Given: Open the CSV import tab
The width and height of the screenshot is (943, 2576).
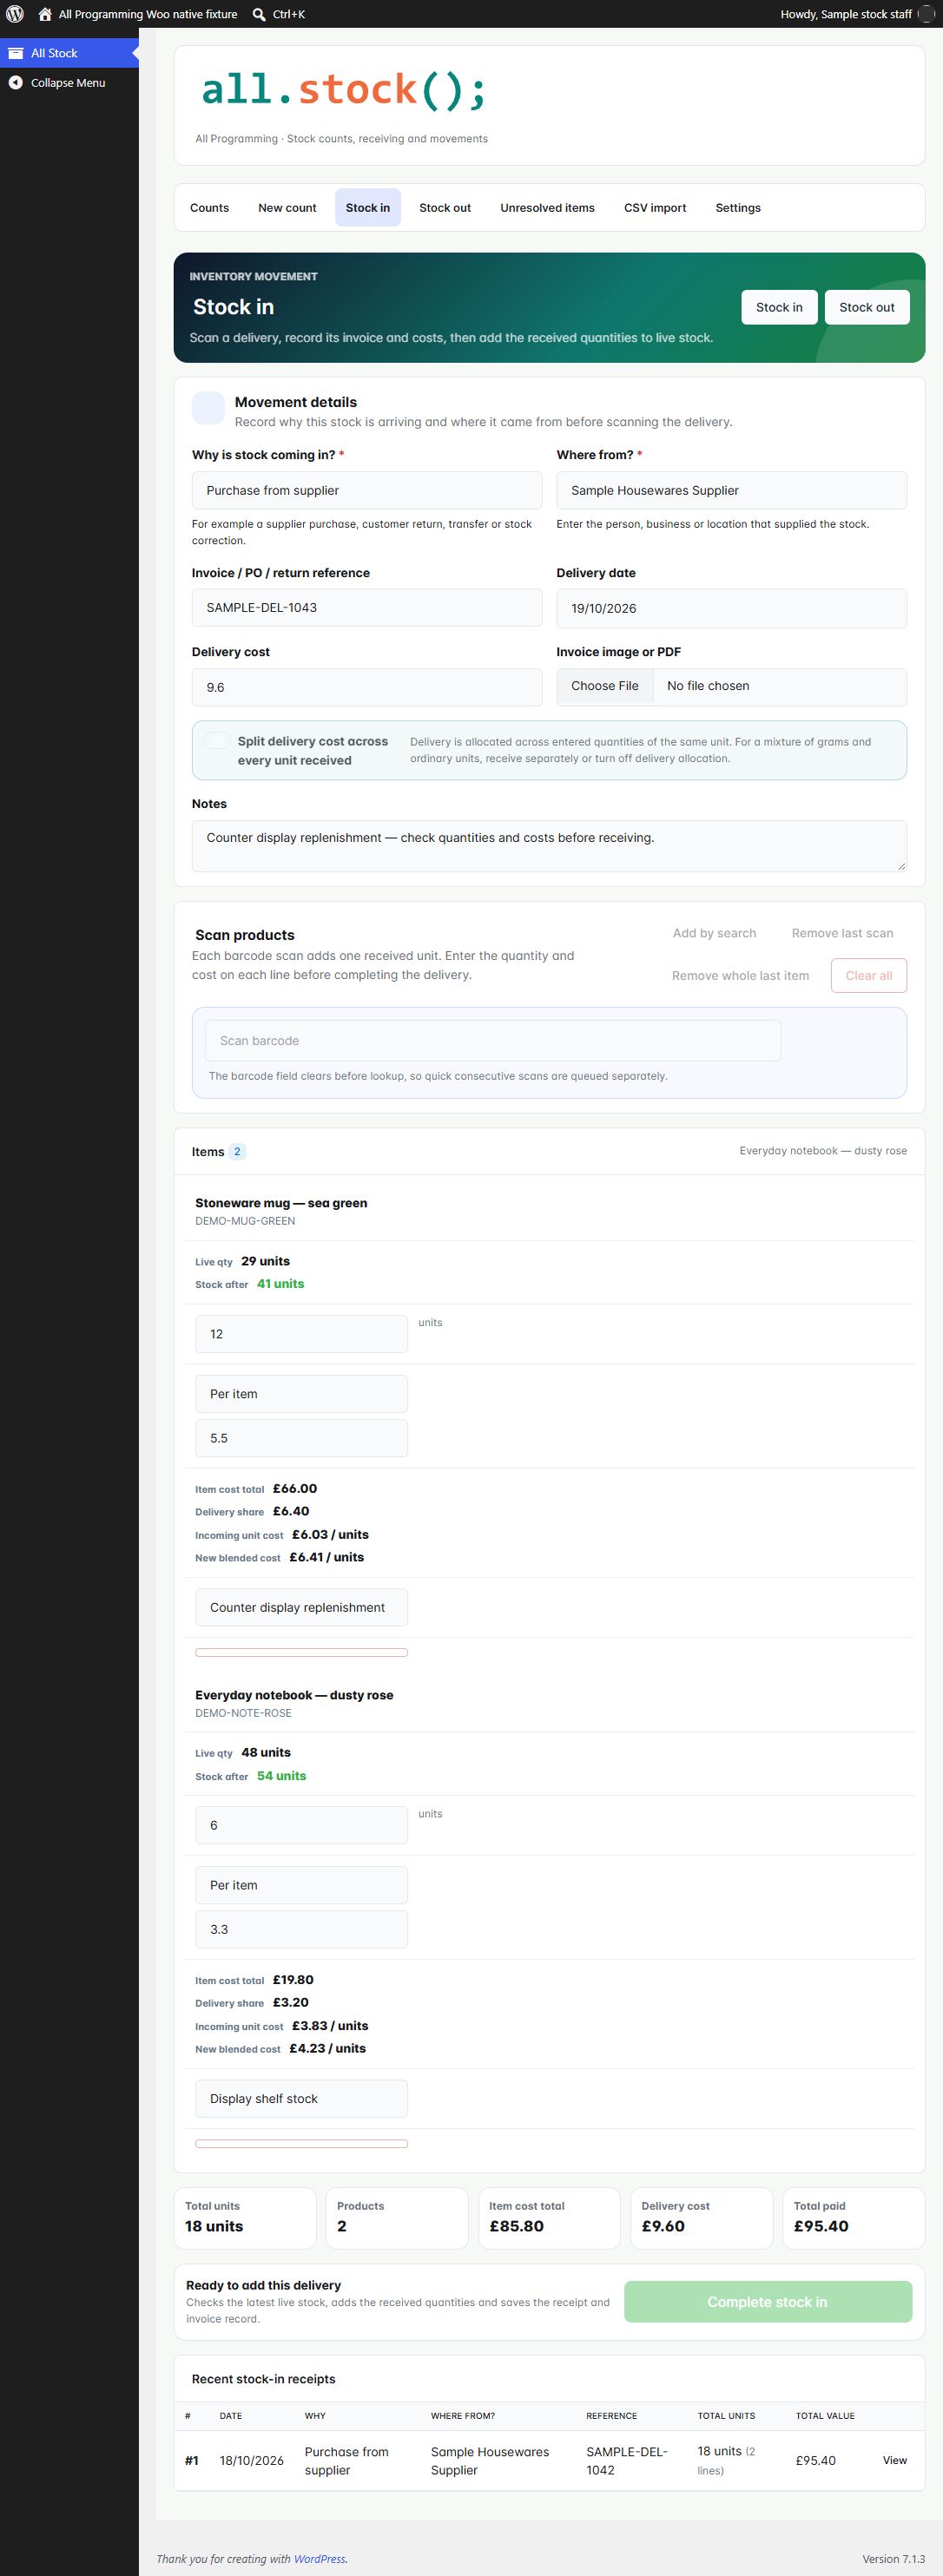Looking at the screenshot, I should click(x=655, y=208).
